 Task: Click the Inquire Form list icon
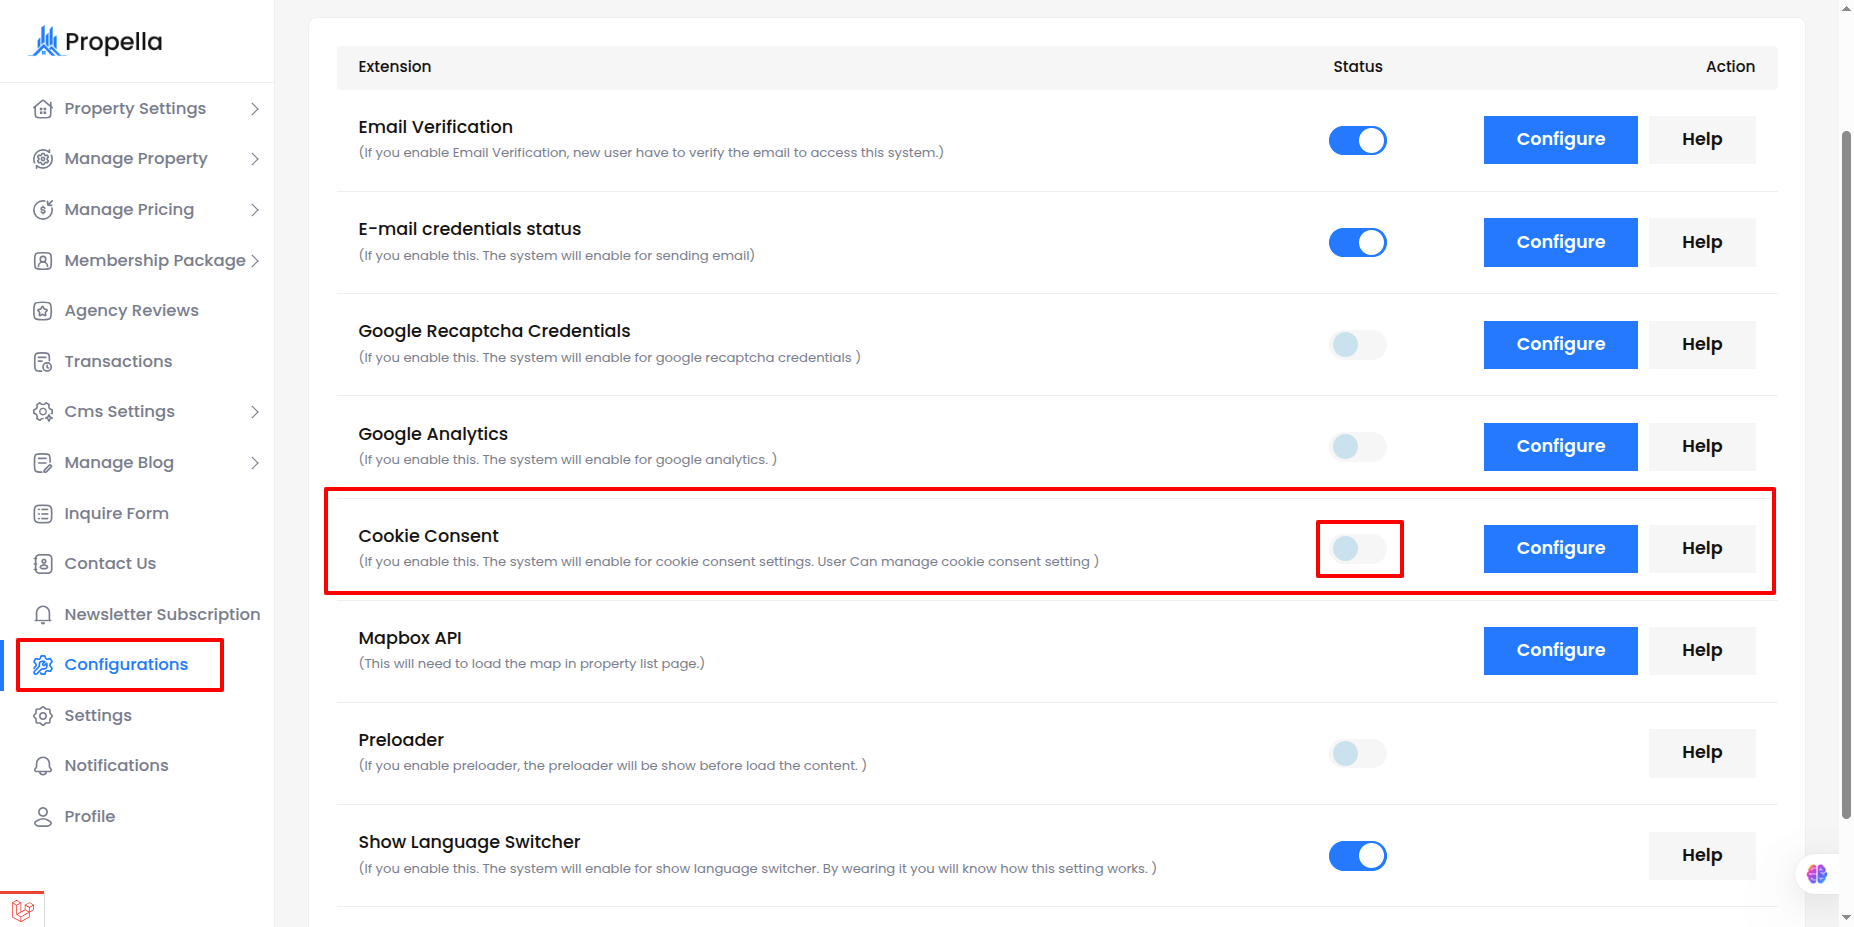point(43,513)
